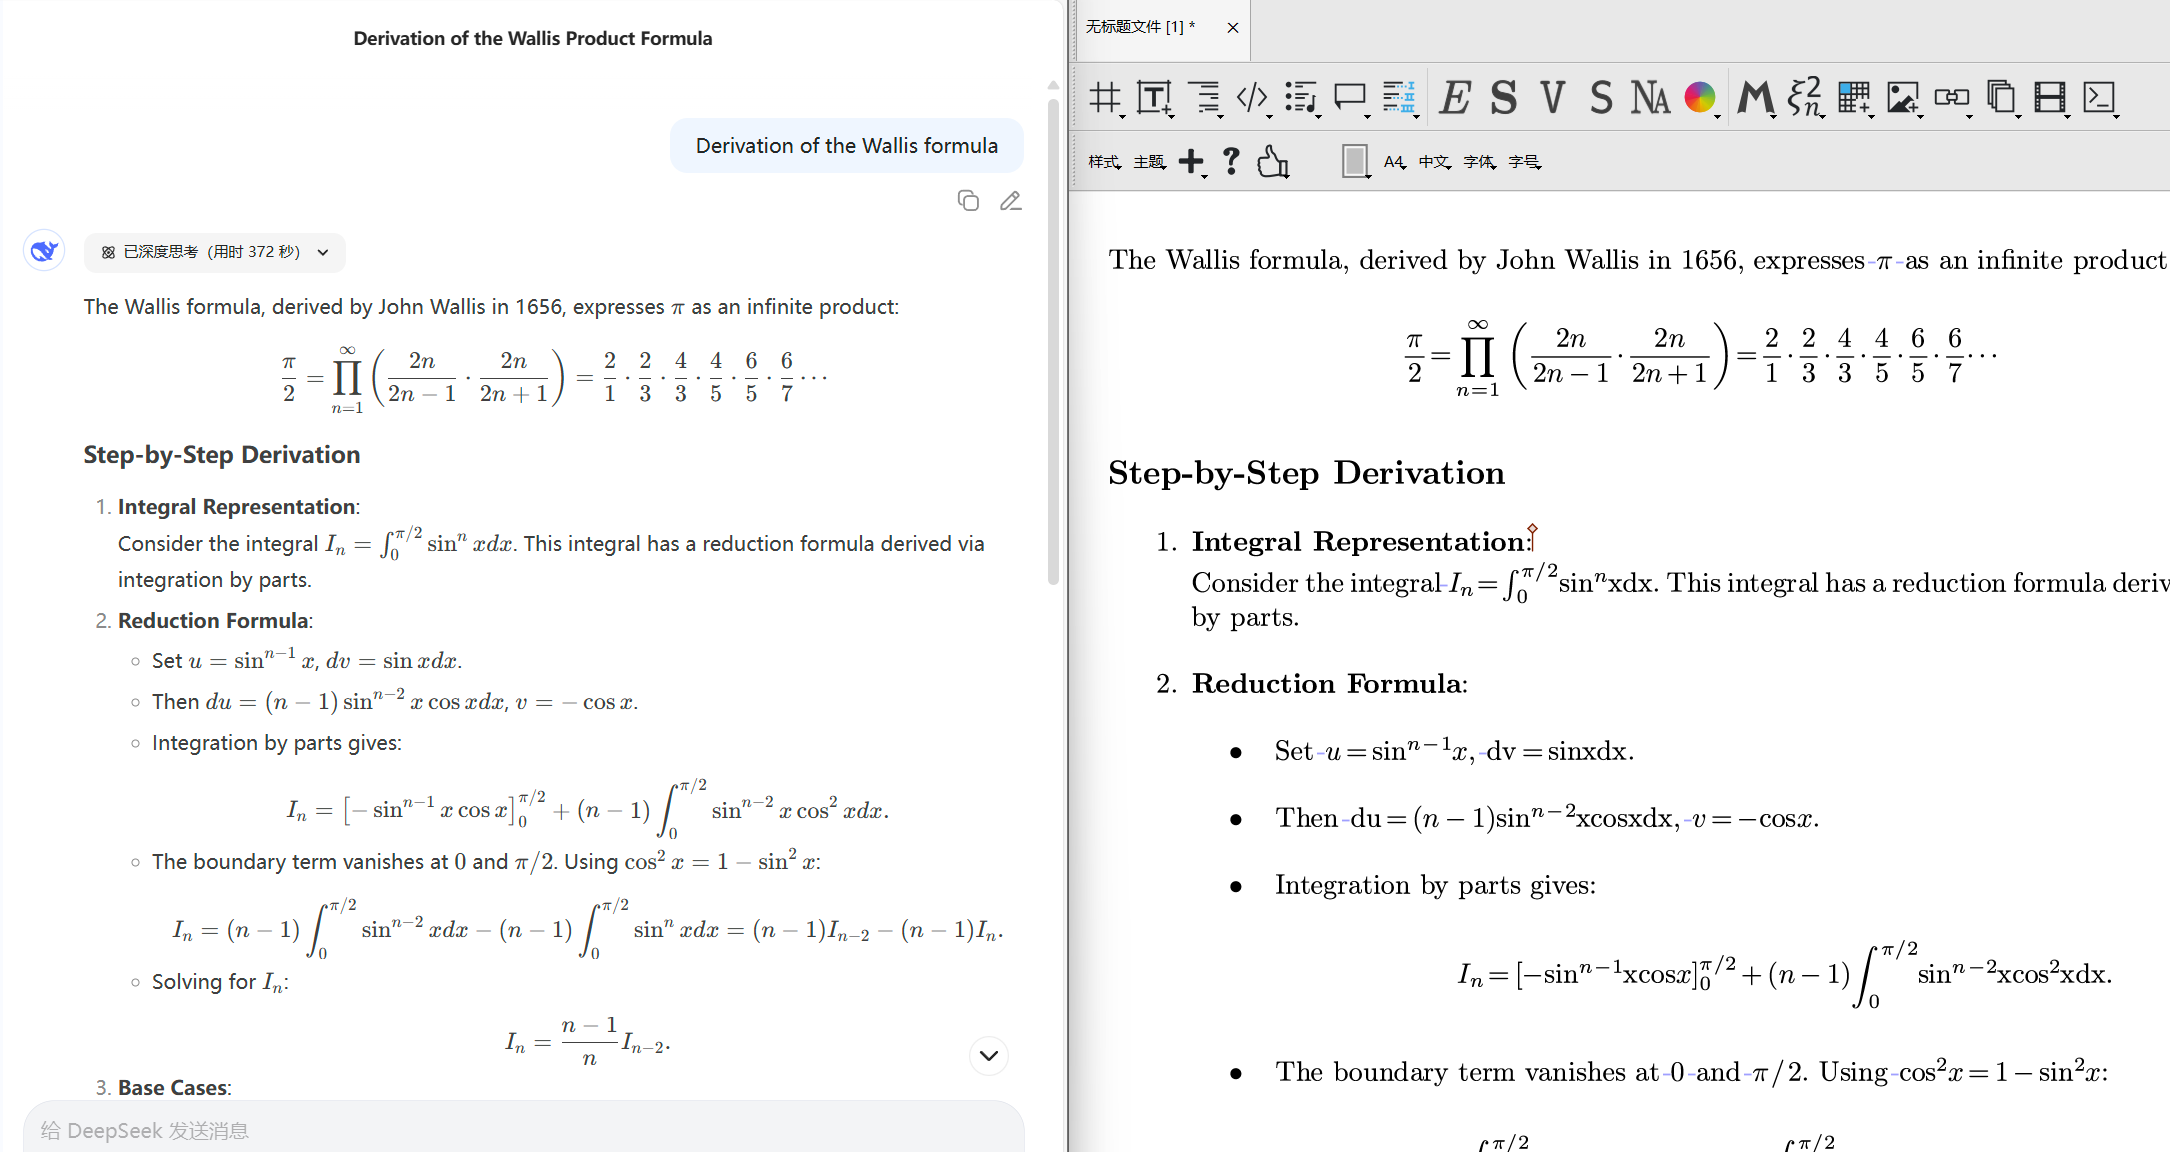The height and width of the screenshot is (1152, 2170).
Task: Apply strong (bold S) formatting
Action: point(1503,98)
